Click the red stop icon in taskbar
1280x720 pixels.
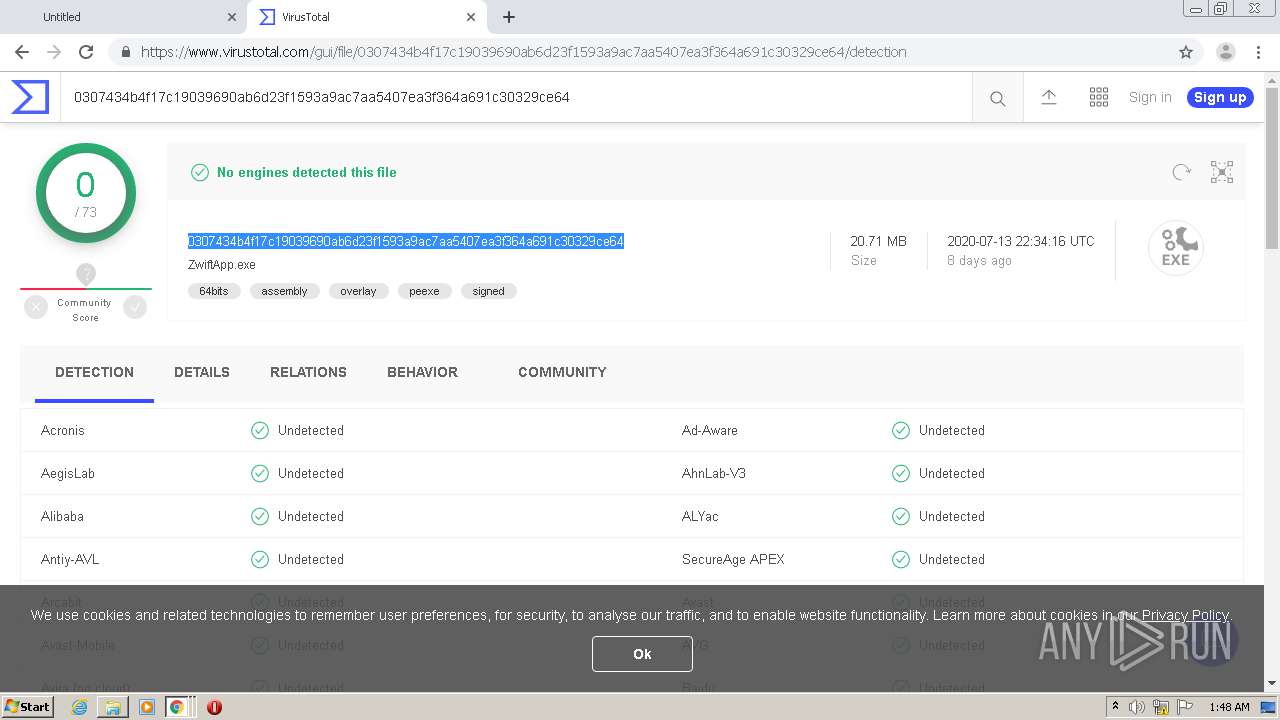click(x=214, y=707)
